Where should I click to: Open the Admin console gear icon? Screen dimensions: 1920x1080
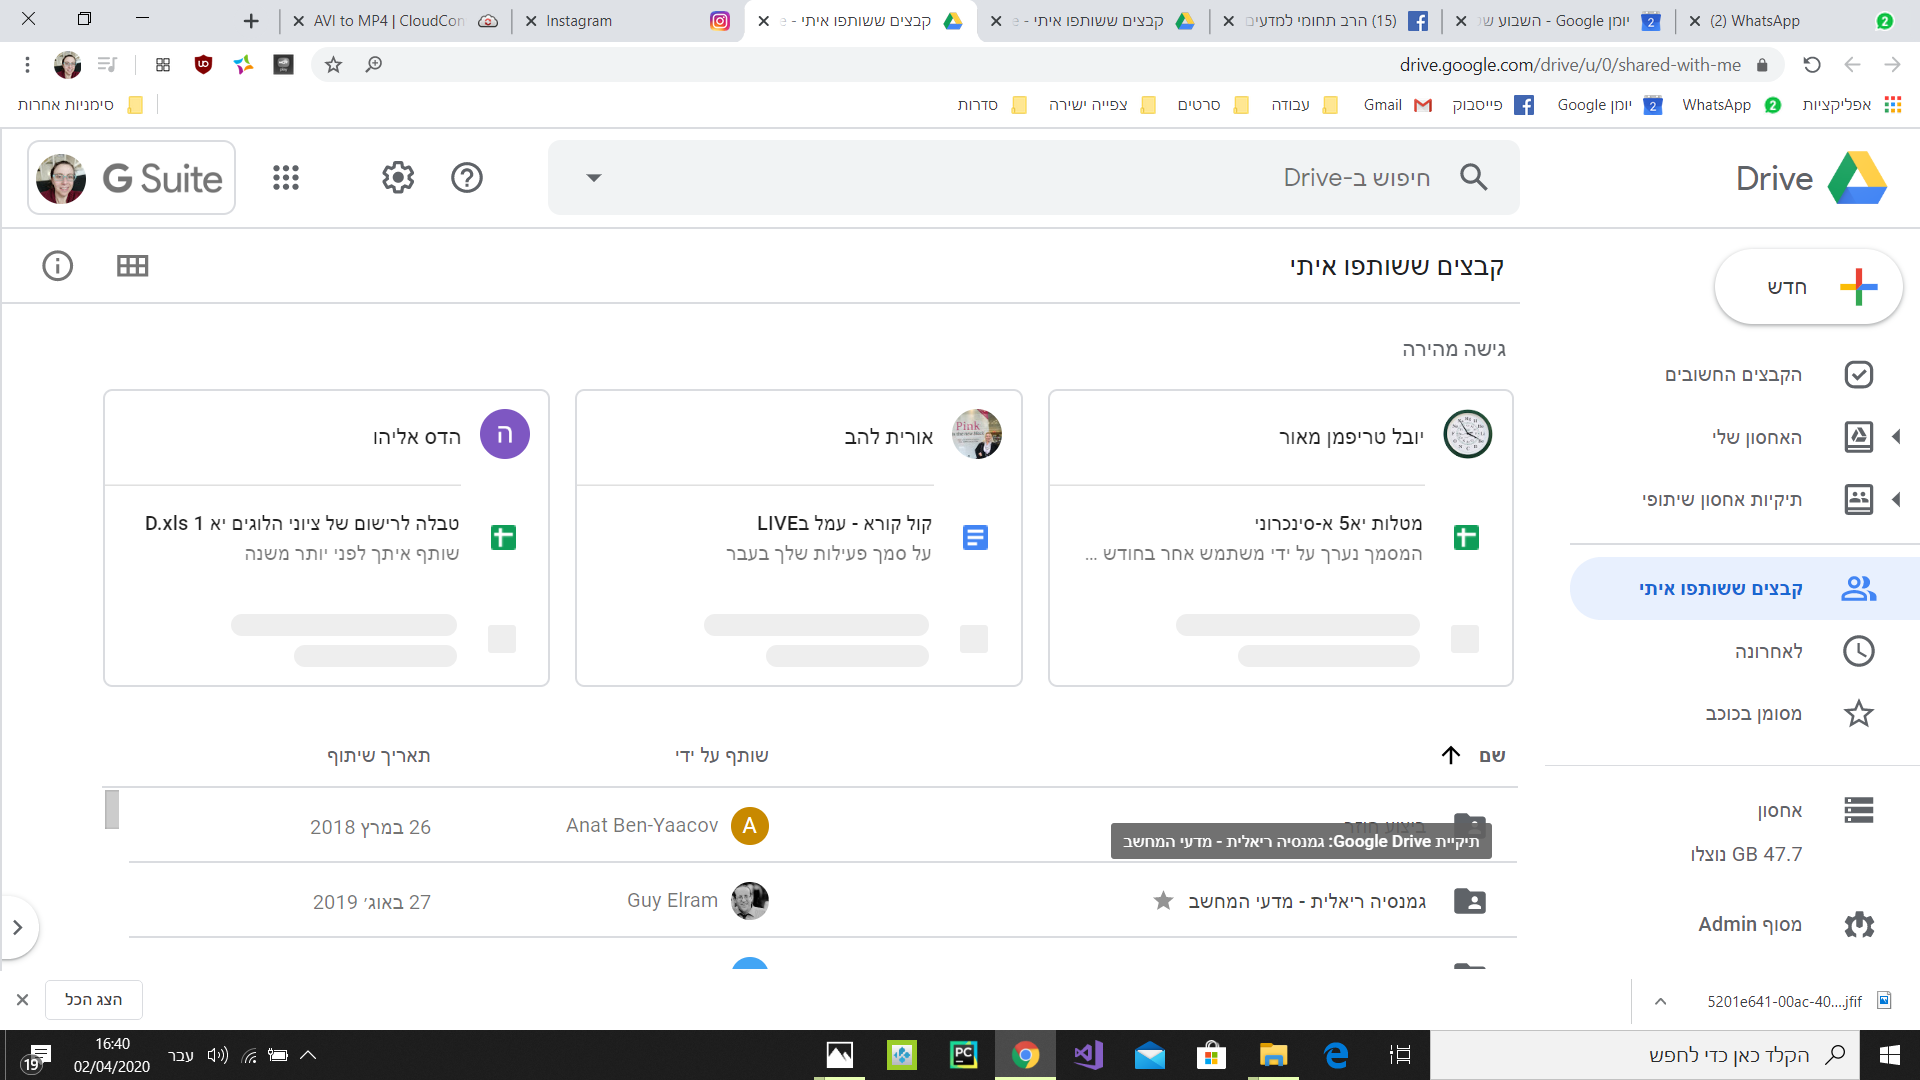click(x=1858, y=924)
